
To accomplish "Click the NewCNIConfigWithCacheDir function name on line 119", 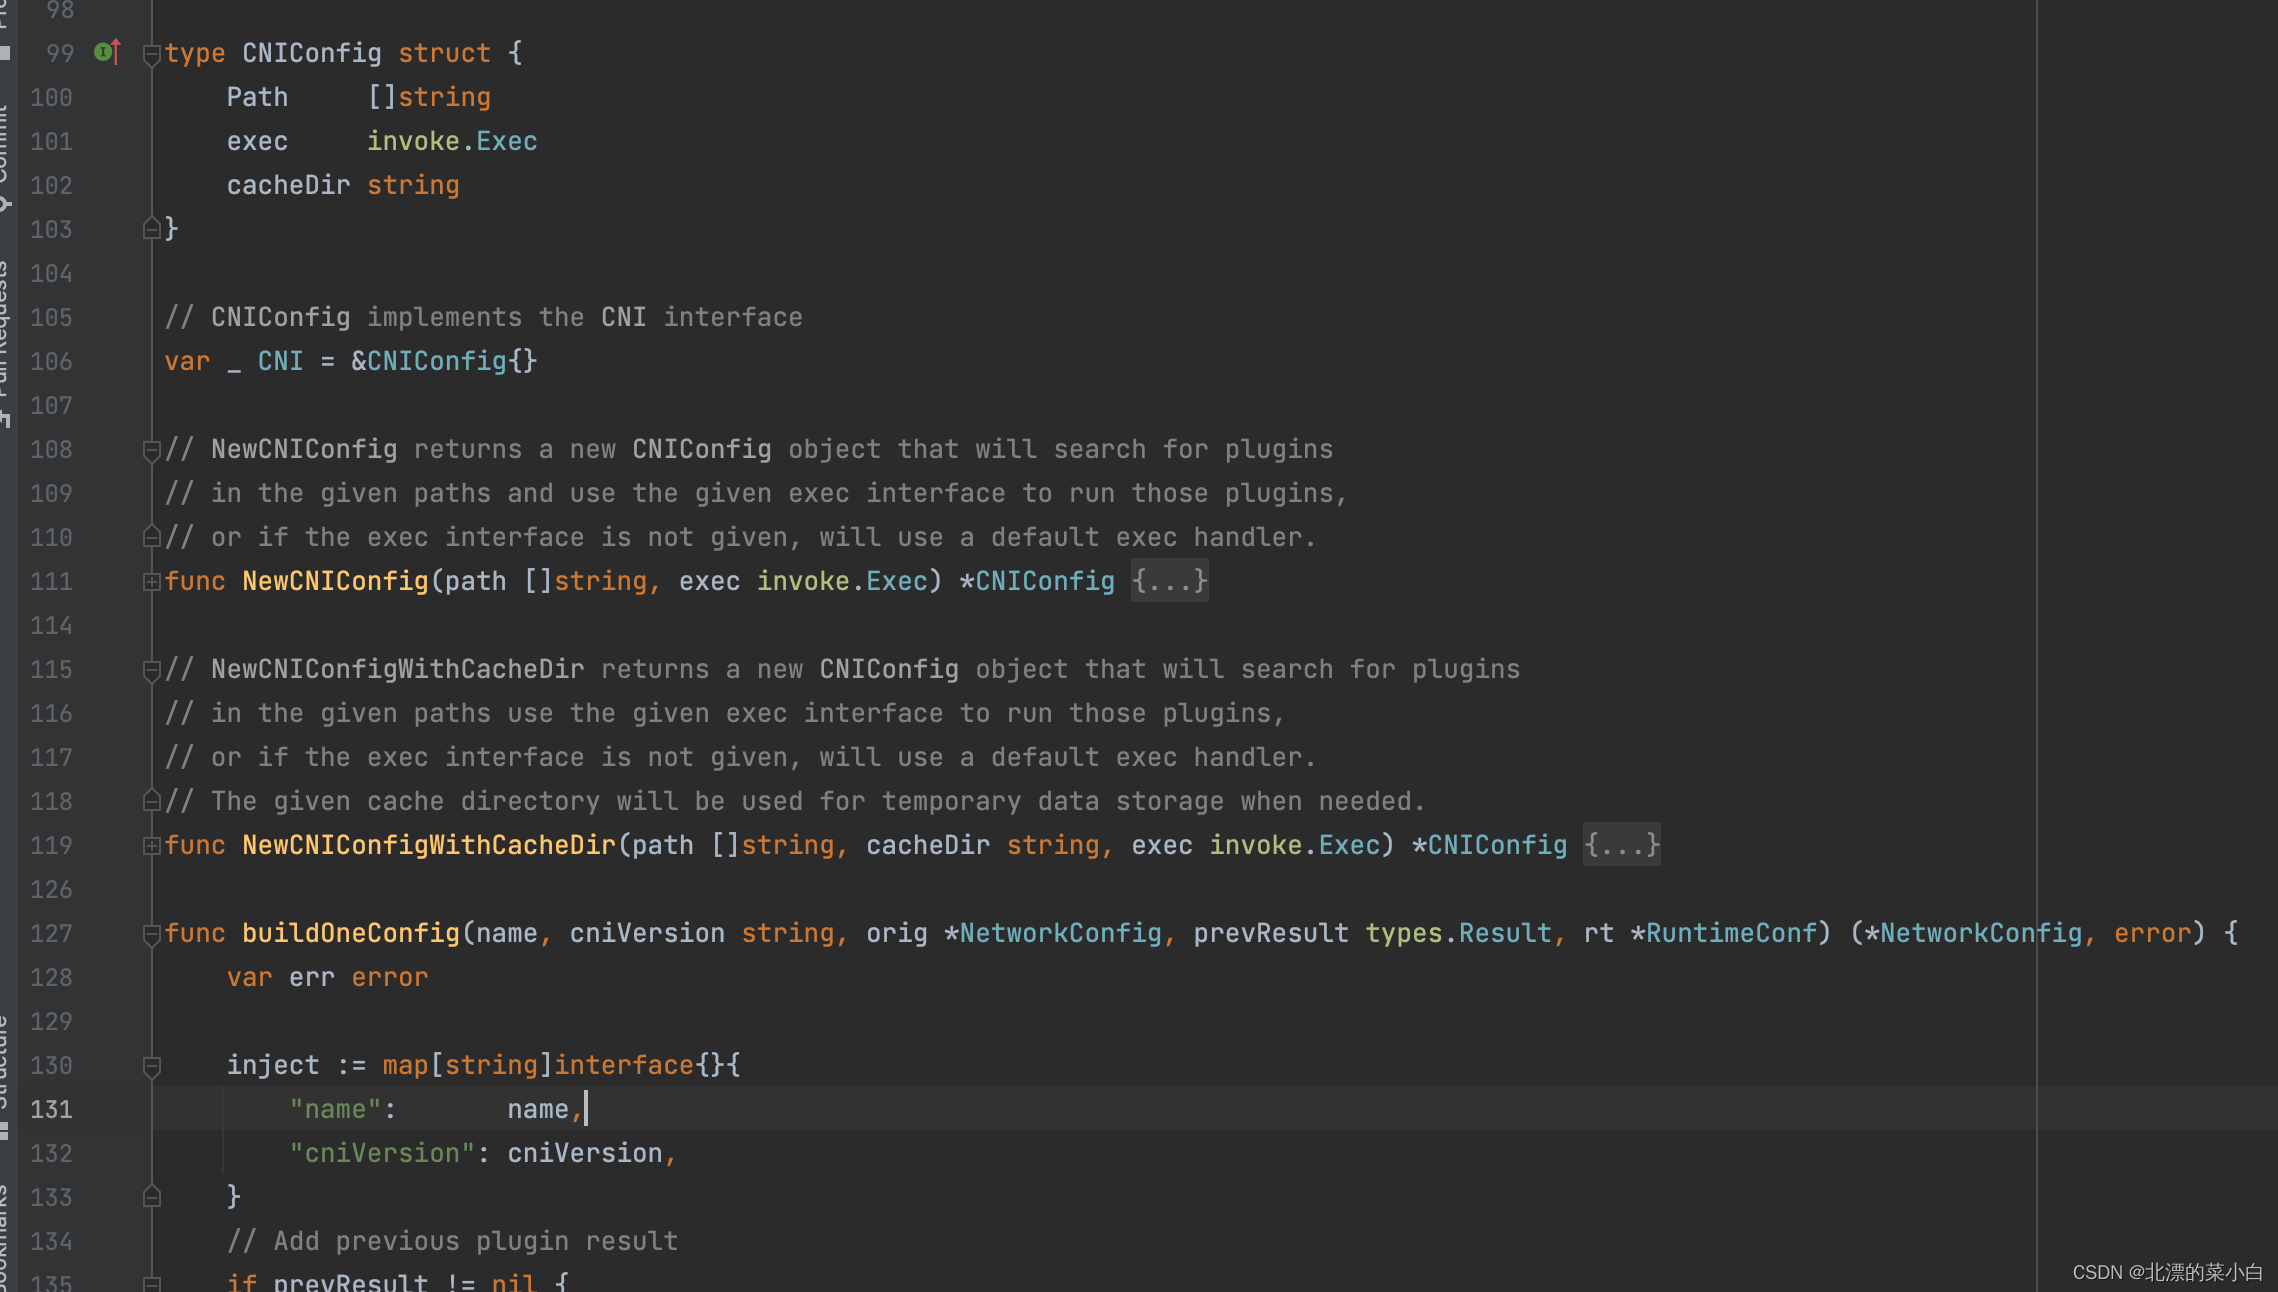I will [x=429, y=845].
